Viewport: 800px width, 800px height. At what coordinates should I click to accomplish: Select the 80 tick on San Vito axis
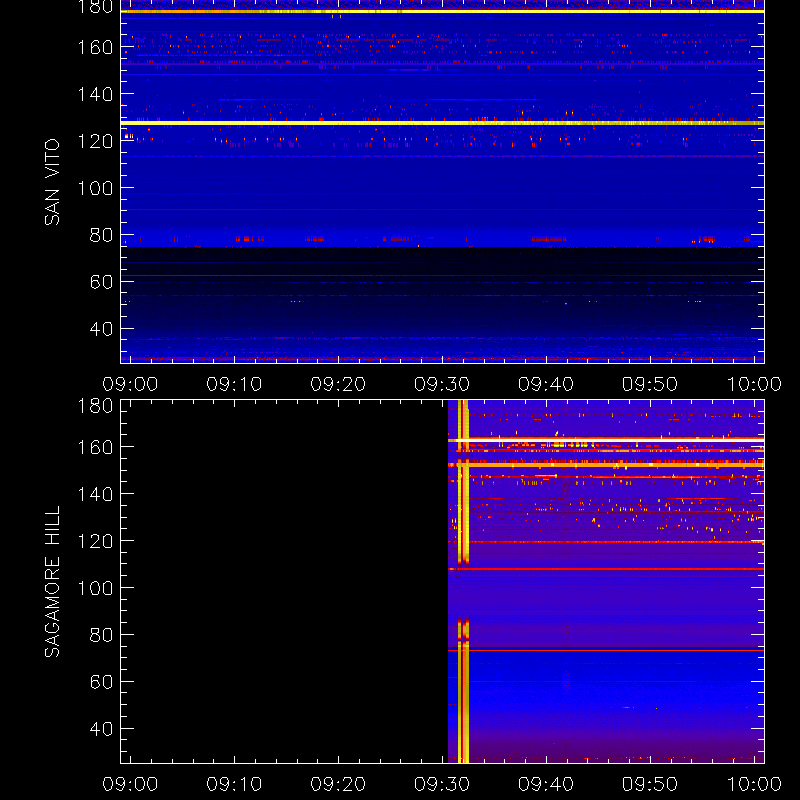(x=101, y=235)
